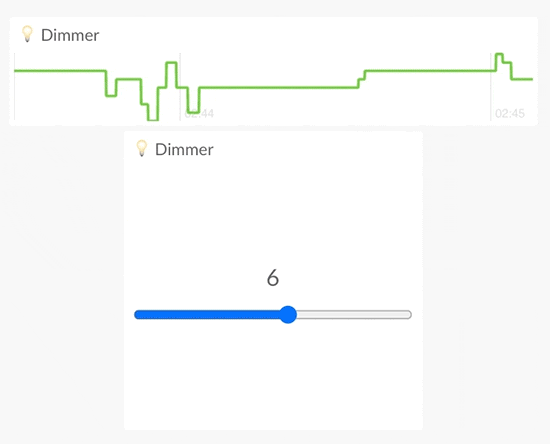Set the dimmer to maximum at the track's right end
The height and width of the screenshot is (444, 550).
pyautogui.click(x=409, y=315)
